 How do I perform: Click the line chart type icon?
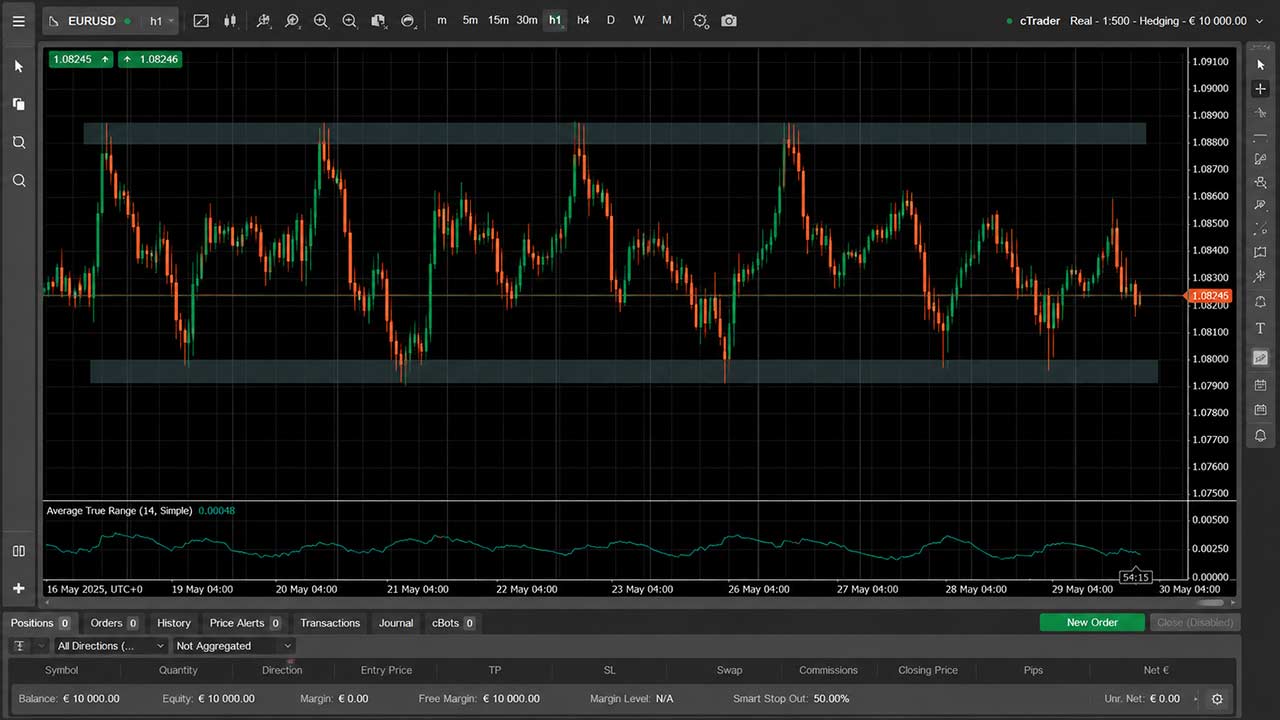201,21
